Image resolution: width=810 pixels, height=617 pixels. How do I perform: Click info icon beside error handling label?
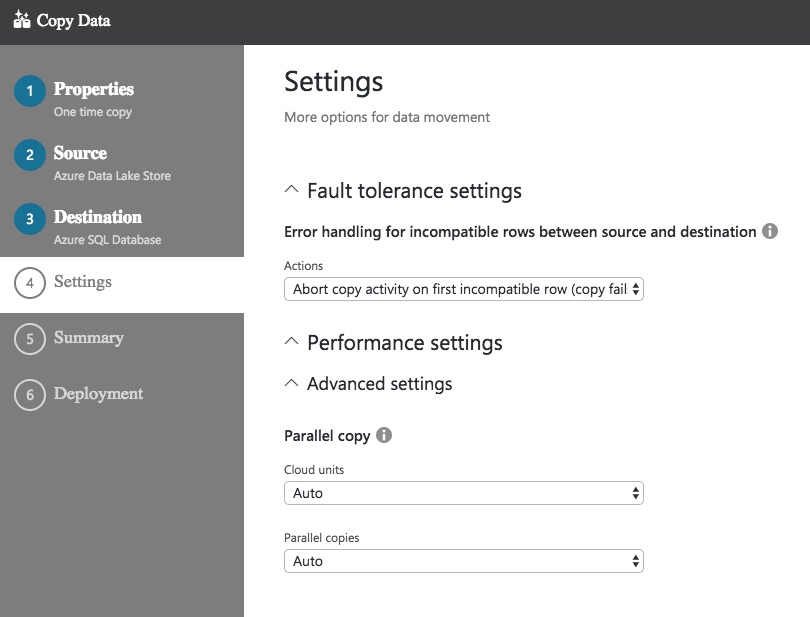point(770,231)
